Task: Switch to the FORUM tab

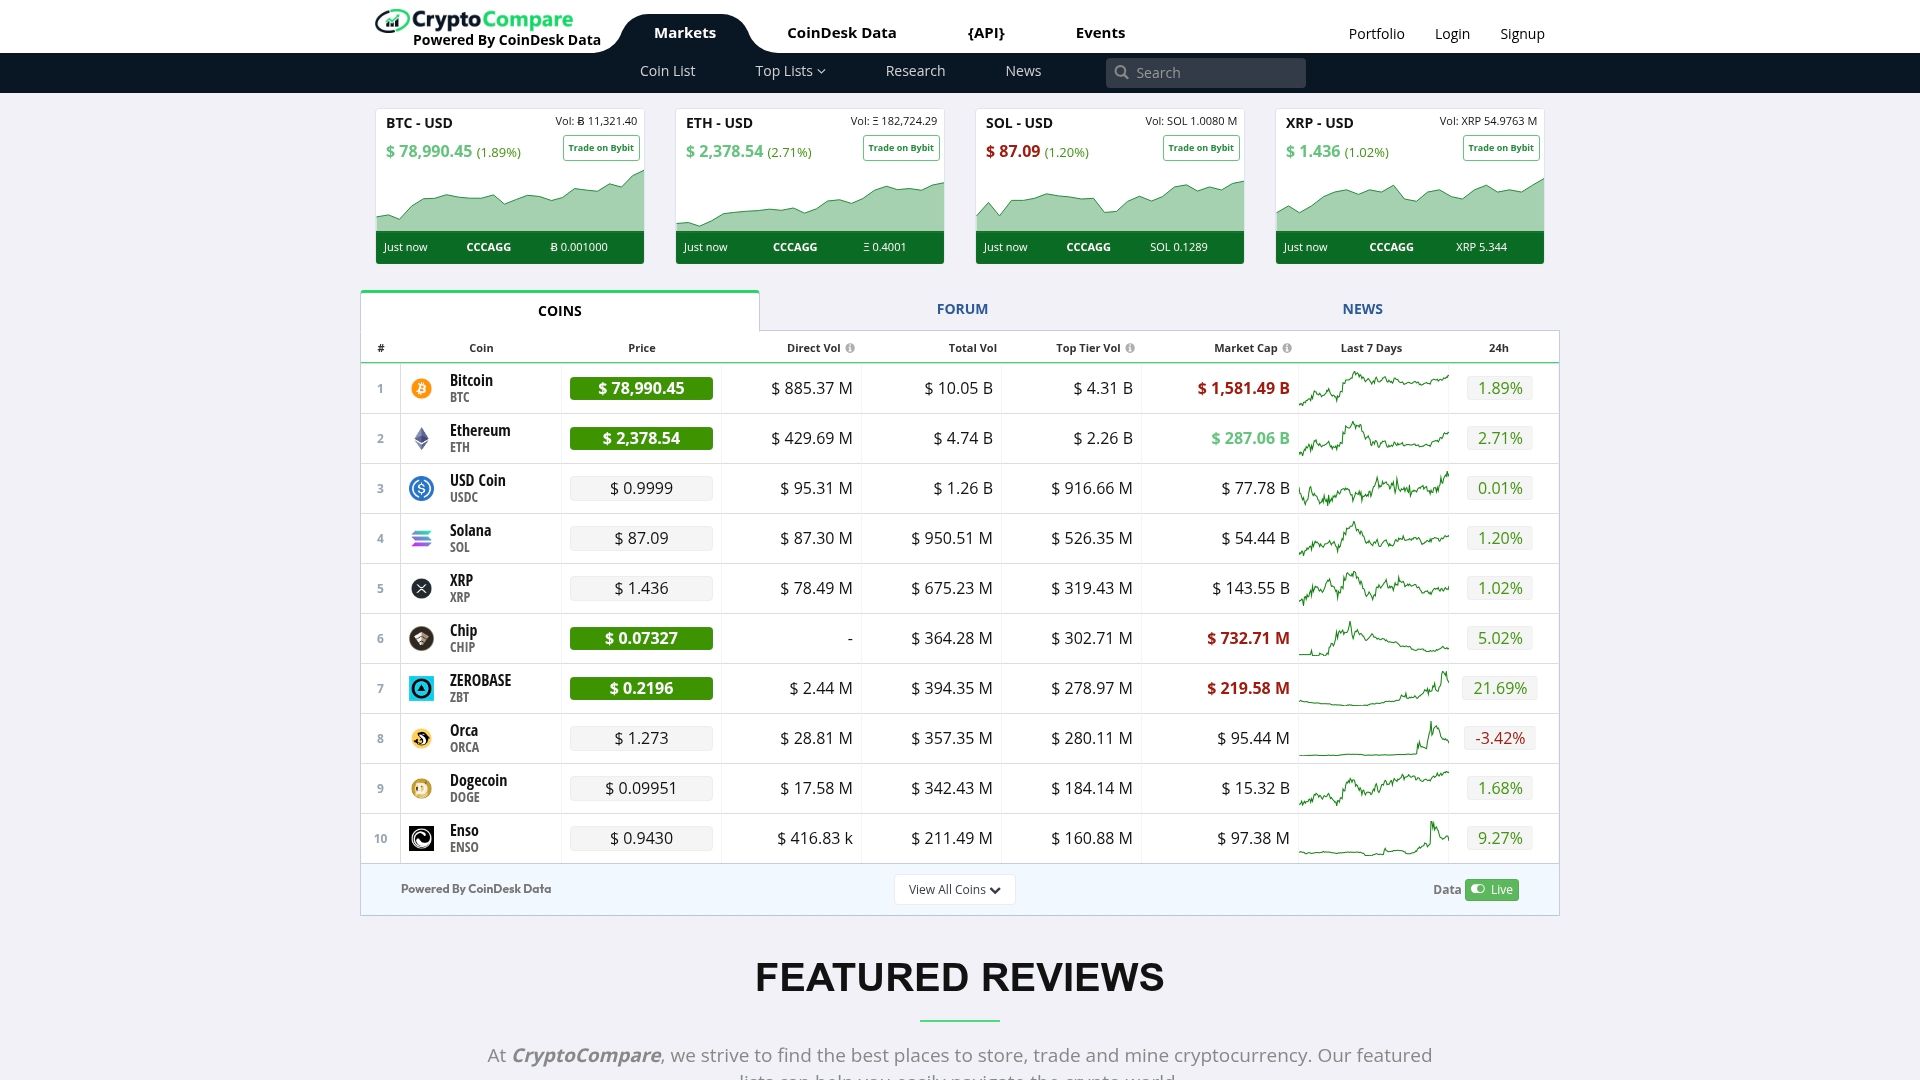Action: pos(962,310)
